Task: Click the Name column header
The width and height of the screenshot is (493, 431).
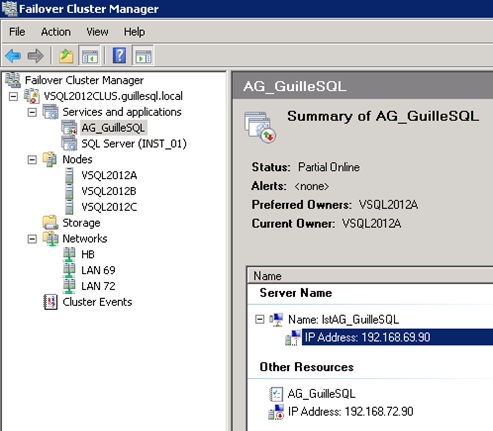Action: coord(370,276)
